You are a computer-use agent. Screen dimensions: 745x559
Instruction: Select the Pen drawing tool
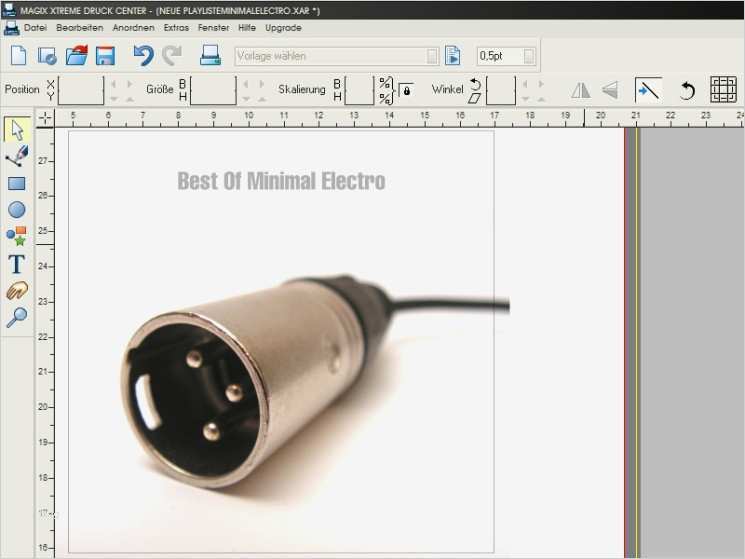[17, 156]
